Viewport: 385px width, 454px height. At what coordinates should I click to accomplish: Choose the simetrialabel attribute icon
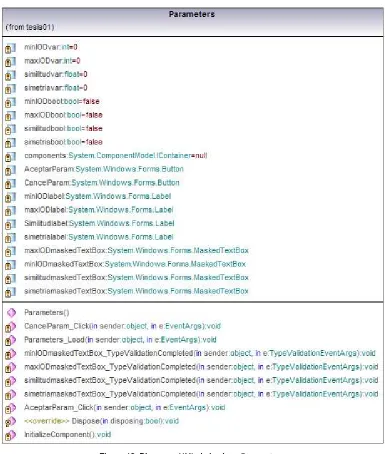(x=10, y=238)
